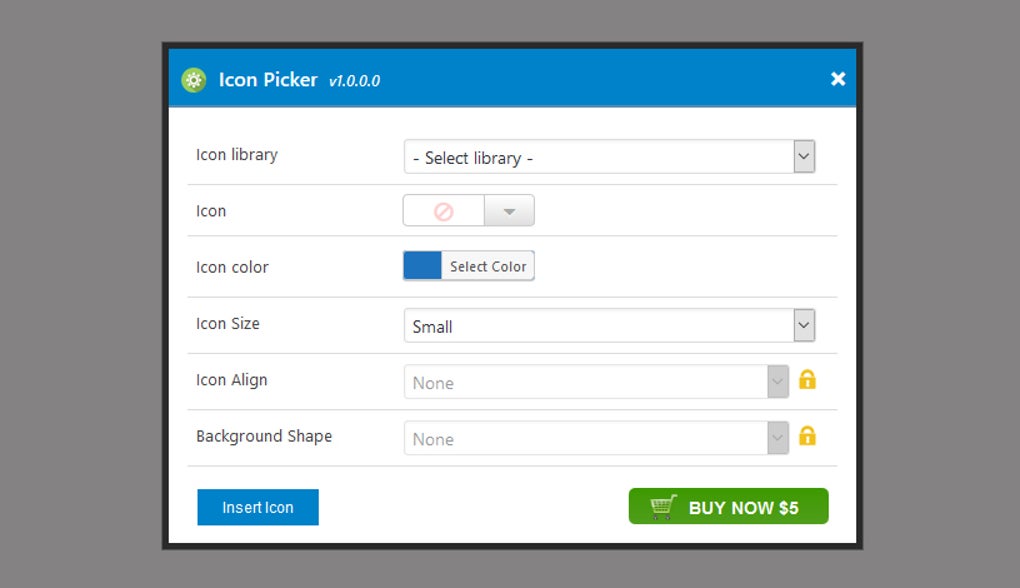Open the Icon Align dropdown
The width and height of the screenshot is (1020, 588).
596,382
